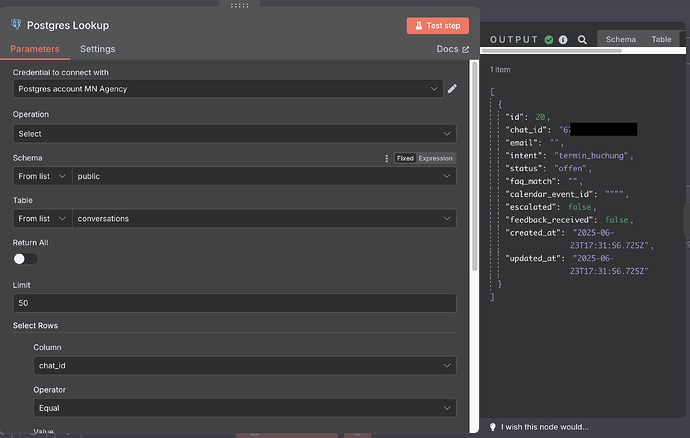
Task: Click the "offen" status value
Action: pos(570,168)
